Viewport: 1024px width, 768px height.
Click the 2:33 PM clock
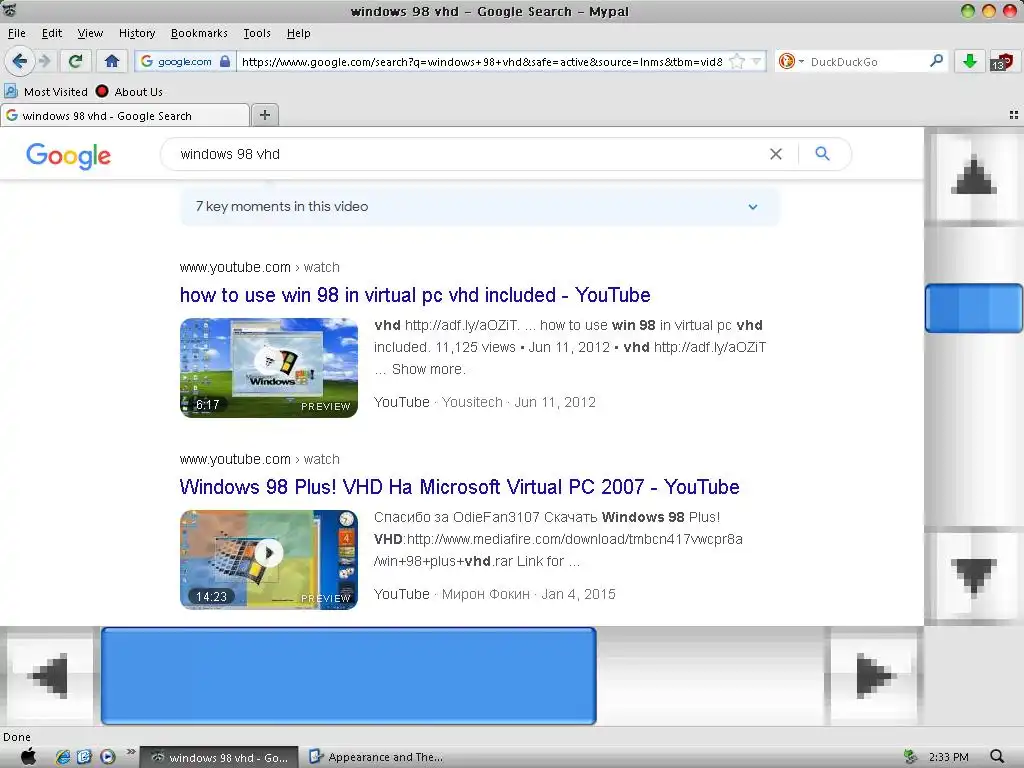point(948,758)
